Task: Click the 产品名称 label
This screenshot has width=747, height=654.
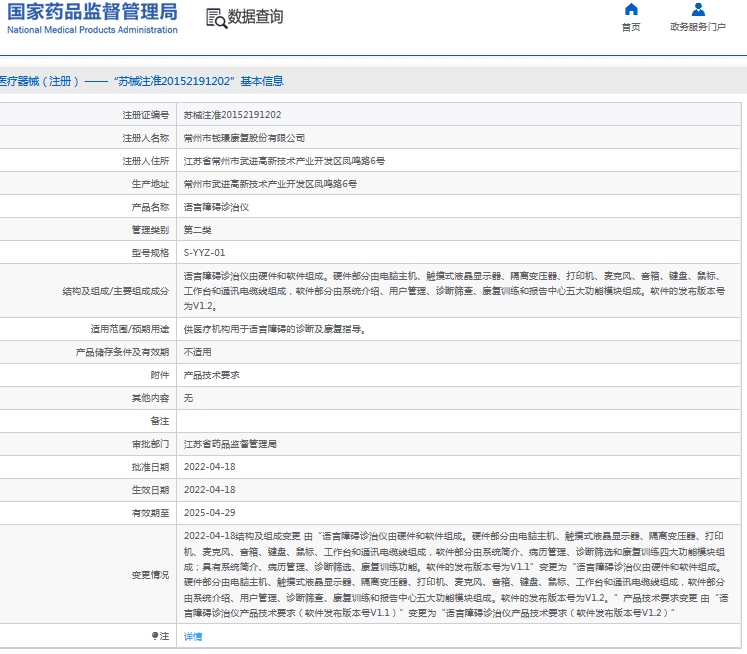Action: 151,207
